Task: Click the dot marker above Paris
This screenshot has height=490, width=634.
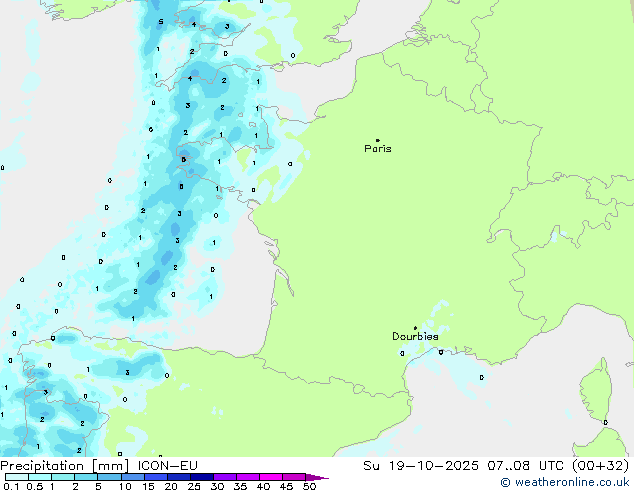Action: coord(378,140)
